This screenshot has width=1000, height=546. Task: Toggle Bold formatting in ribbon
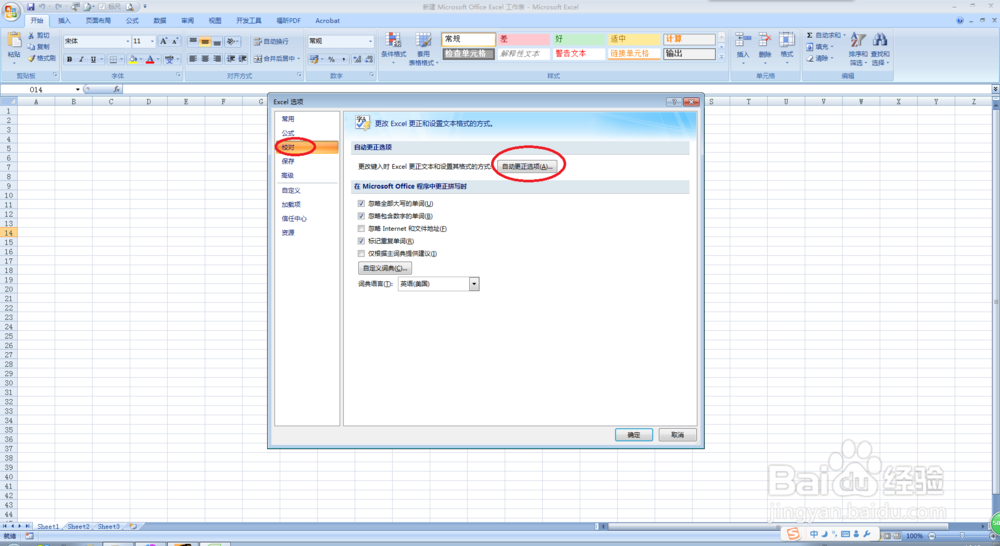point(70,59)
